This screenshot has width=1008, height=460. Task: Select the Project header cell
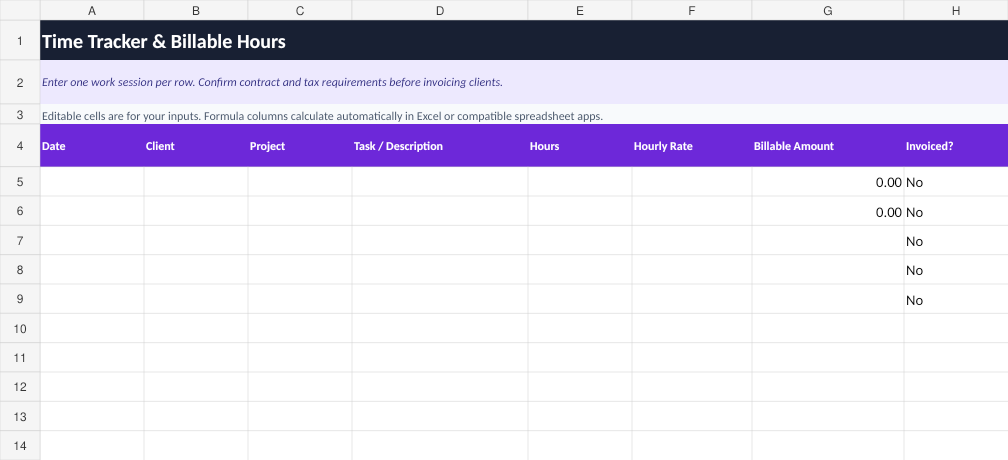pos(300,146)
